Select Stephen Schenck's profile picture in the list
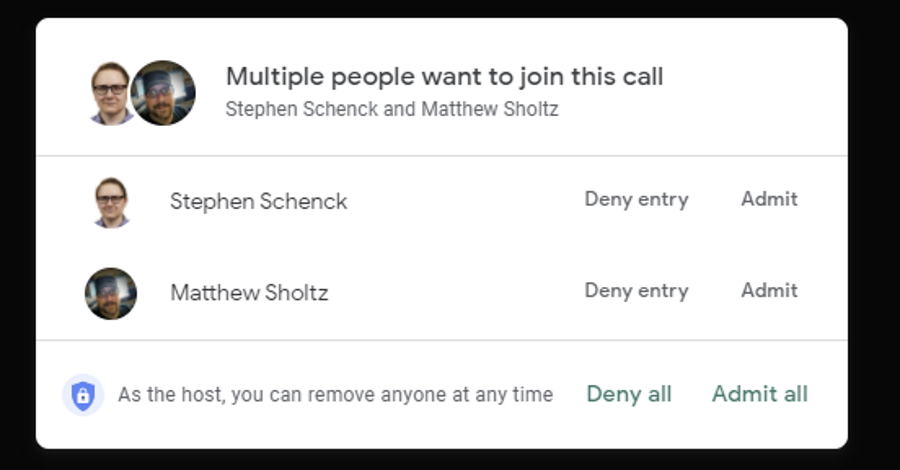 pyautogui.click(x=111, y=201)
